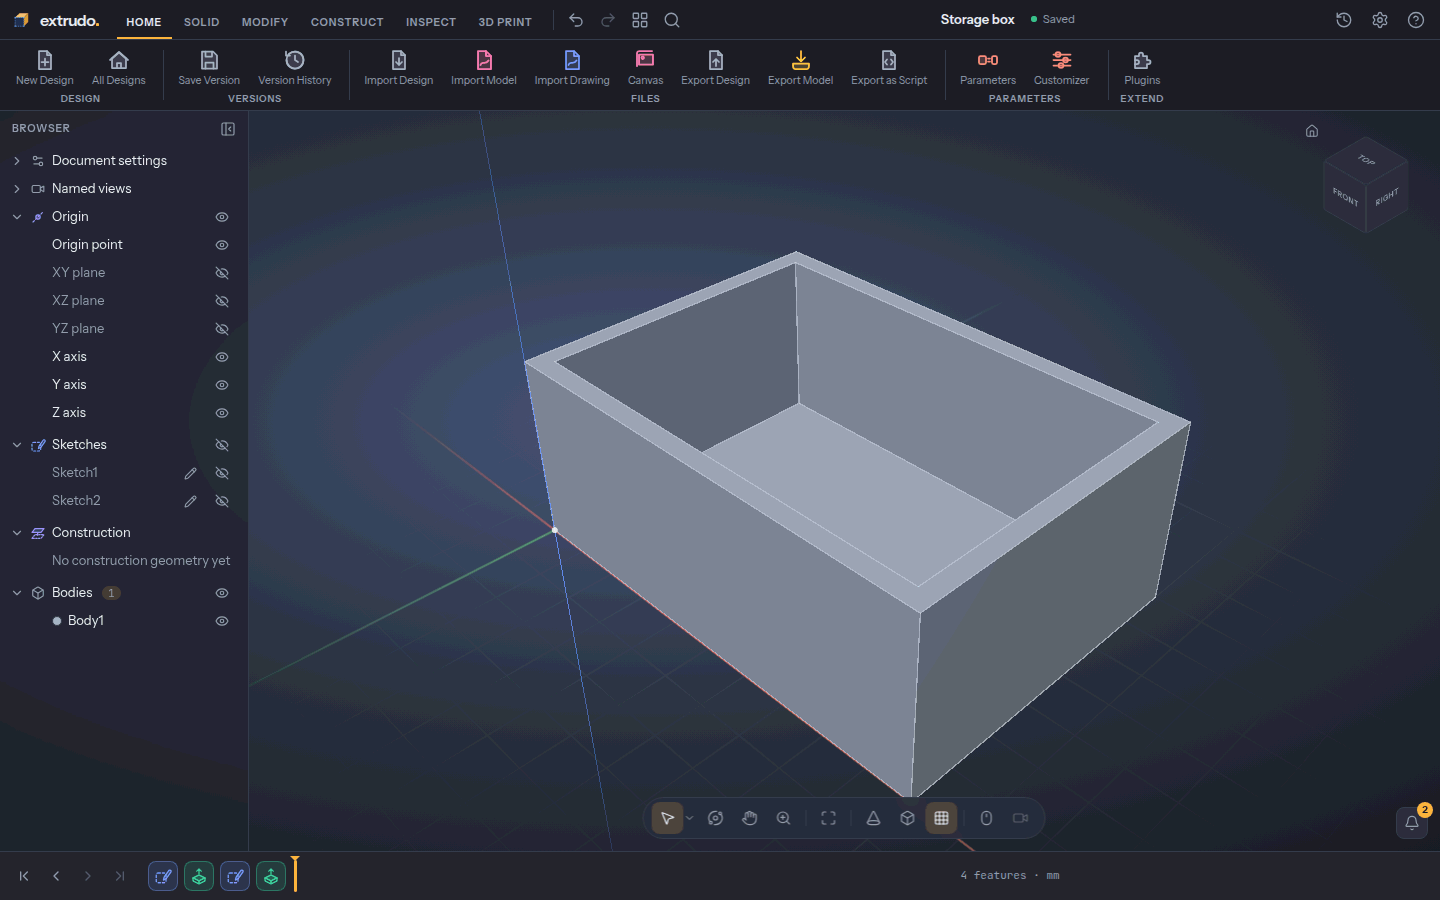Screen dimensions: 1440x900
Task: Edit Sketch1 with pencil icon
Action: (x=190, y=473)
